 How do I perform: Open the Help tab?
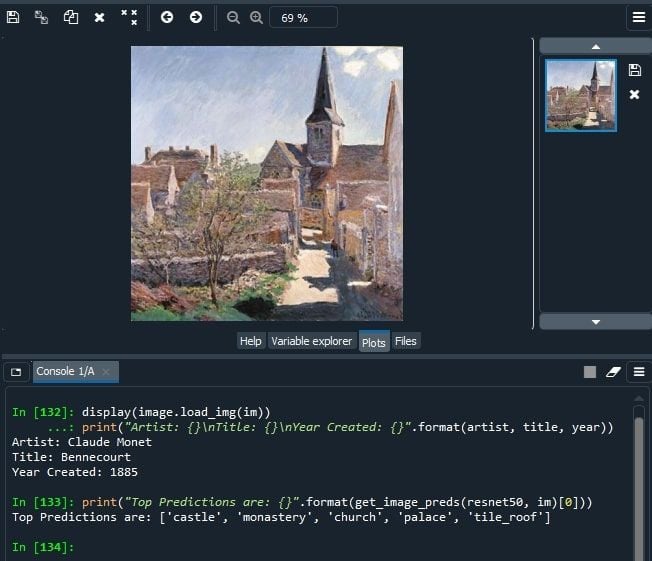coord(250,341)
